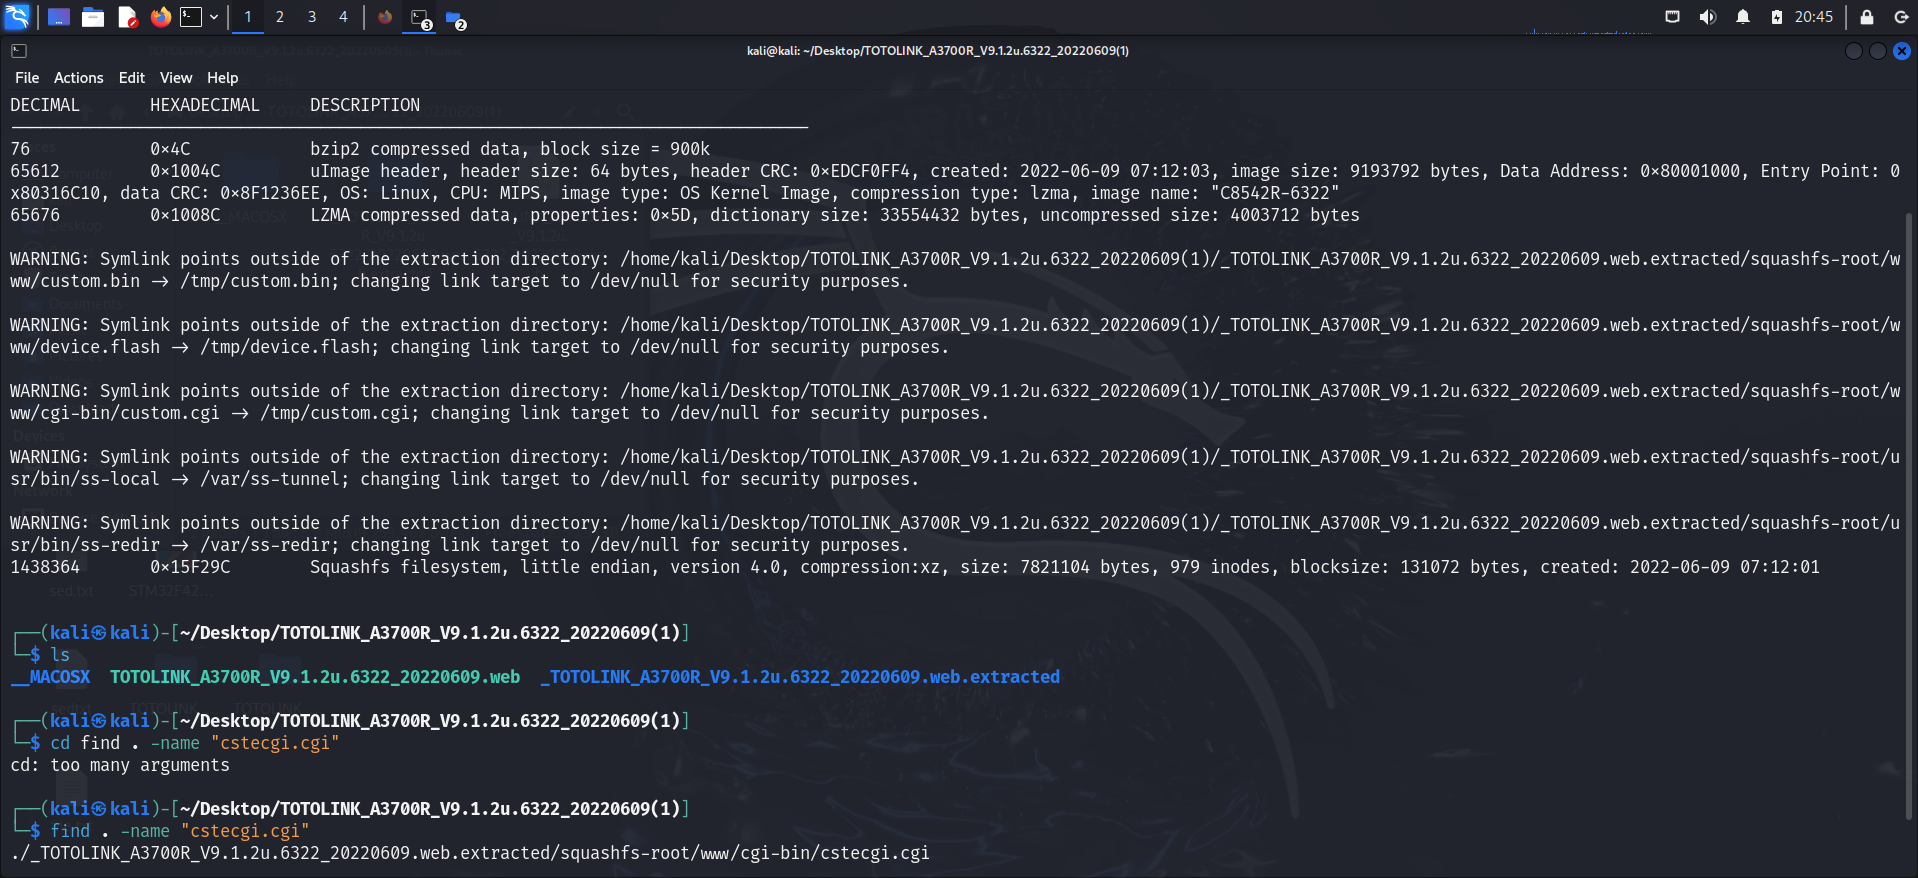The image size is (1918, 878).
Task: Open the wired network status icon
Action: 1672,17
